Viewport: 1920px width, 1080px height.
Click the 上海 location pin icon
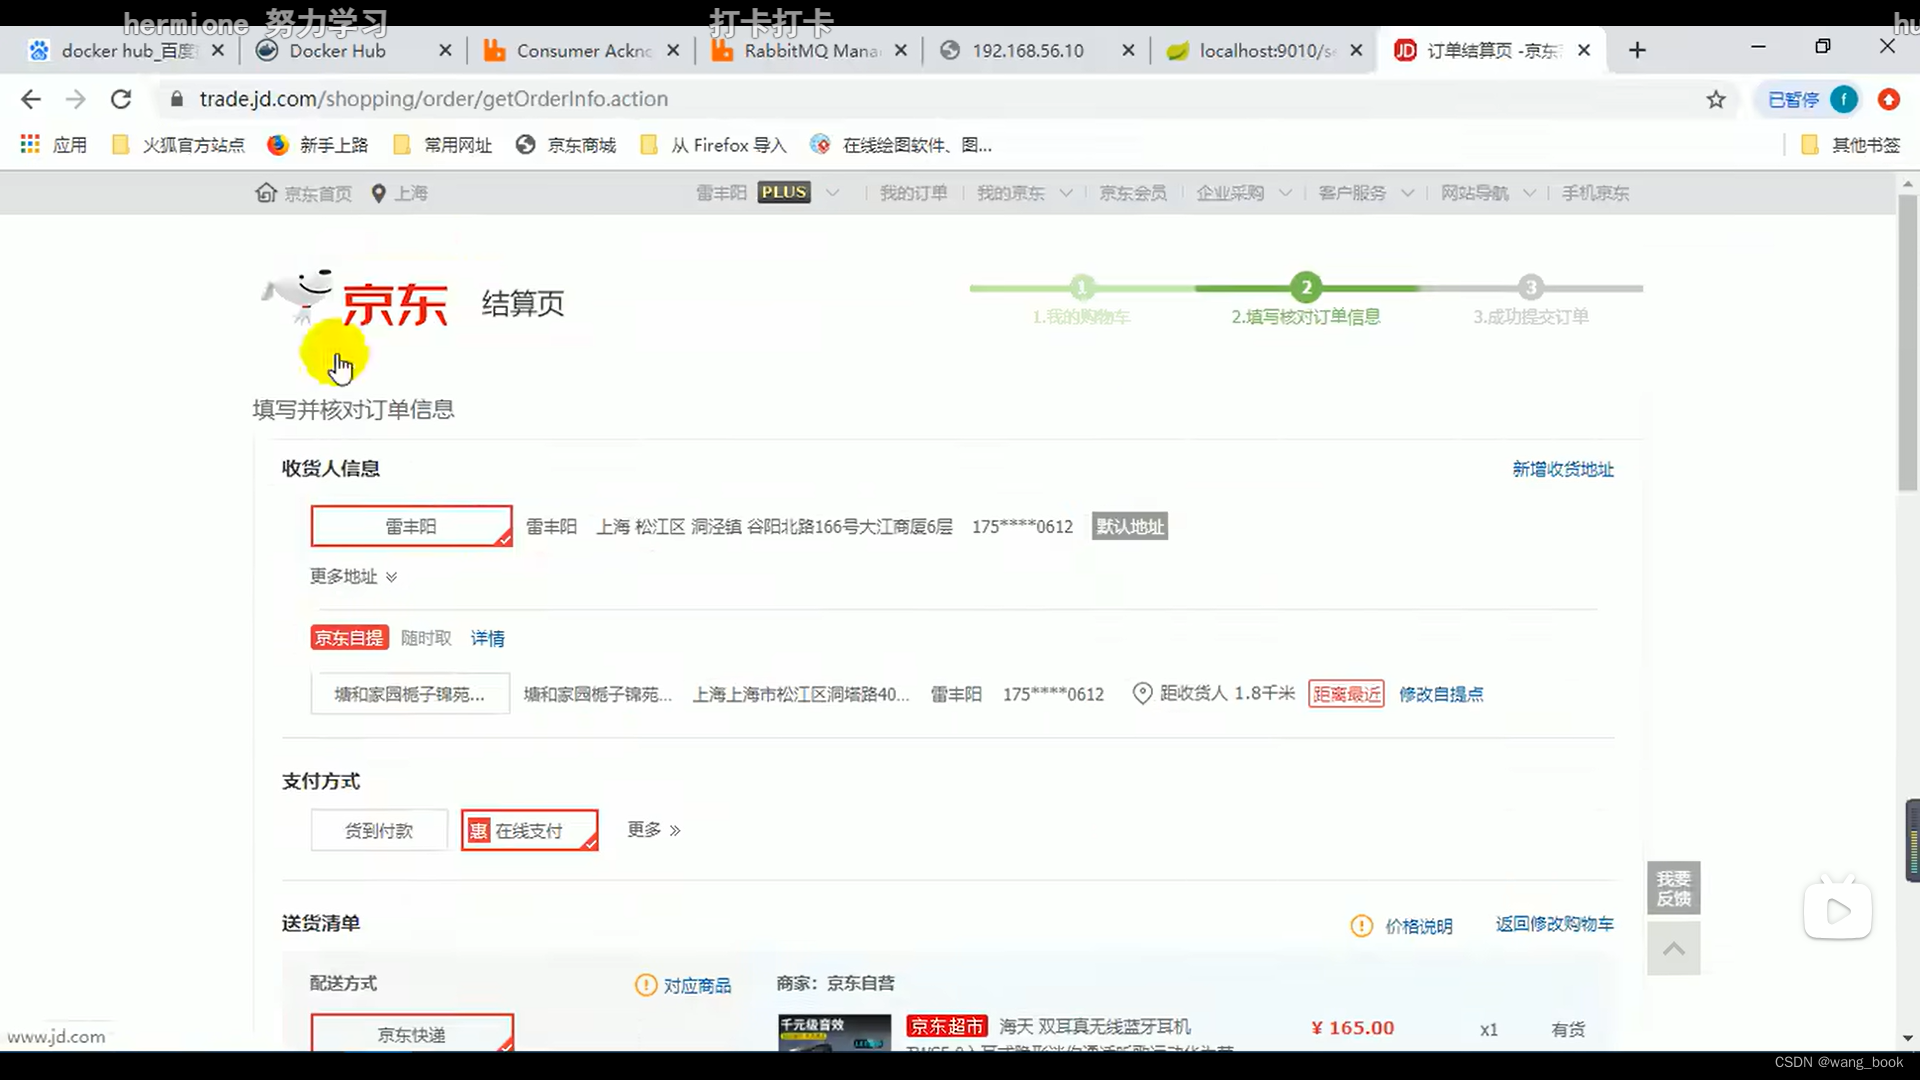click(378, 193)
